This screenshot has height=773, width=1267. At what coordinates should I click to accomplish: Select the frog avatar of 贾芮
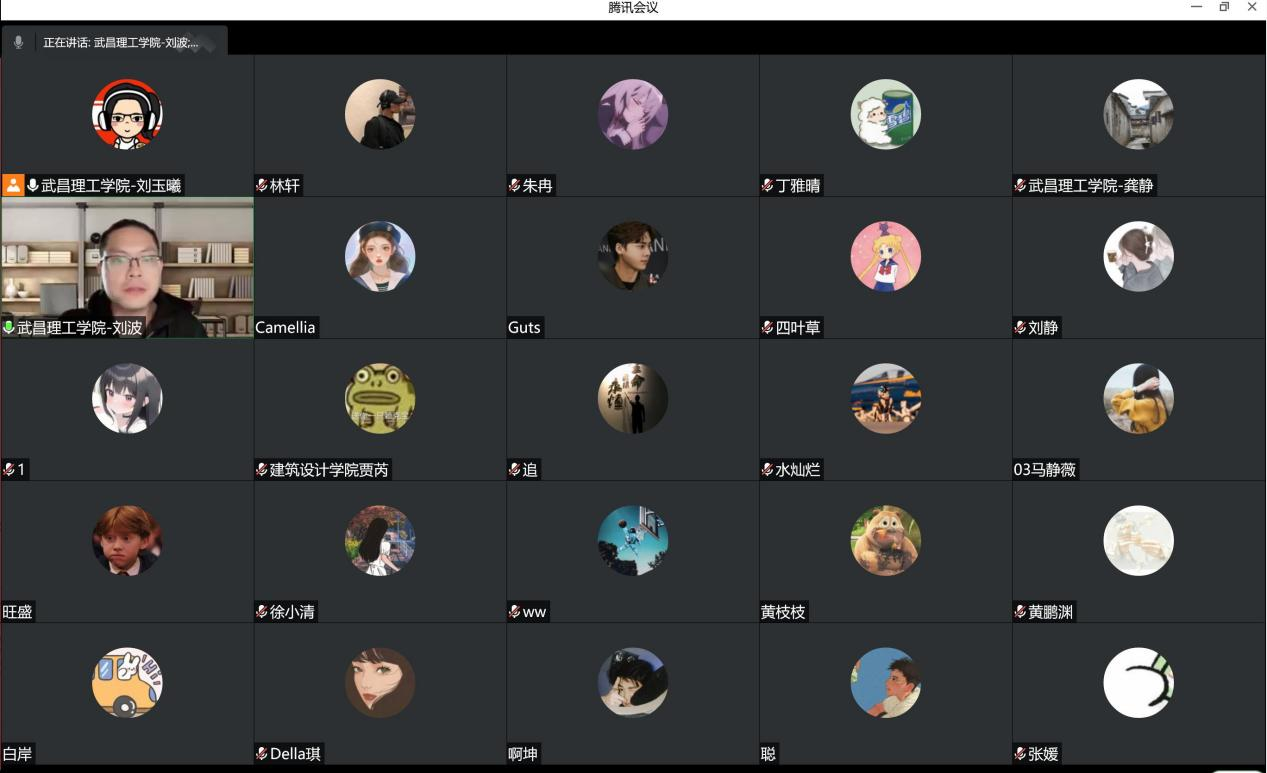click(380, 398)
